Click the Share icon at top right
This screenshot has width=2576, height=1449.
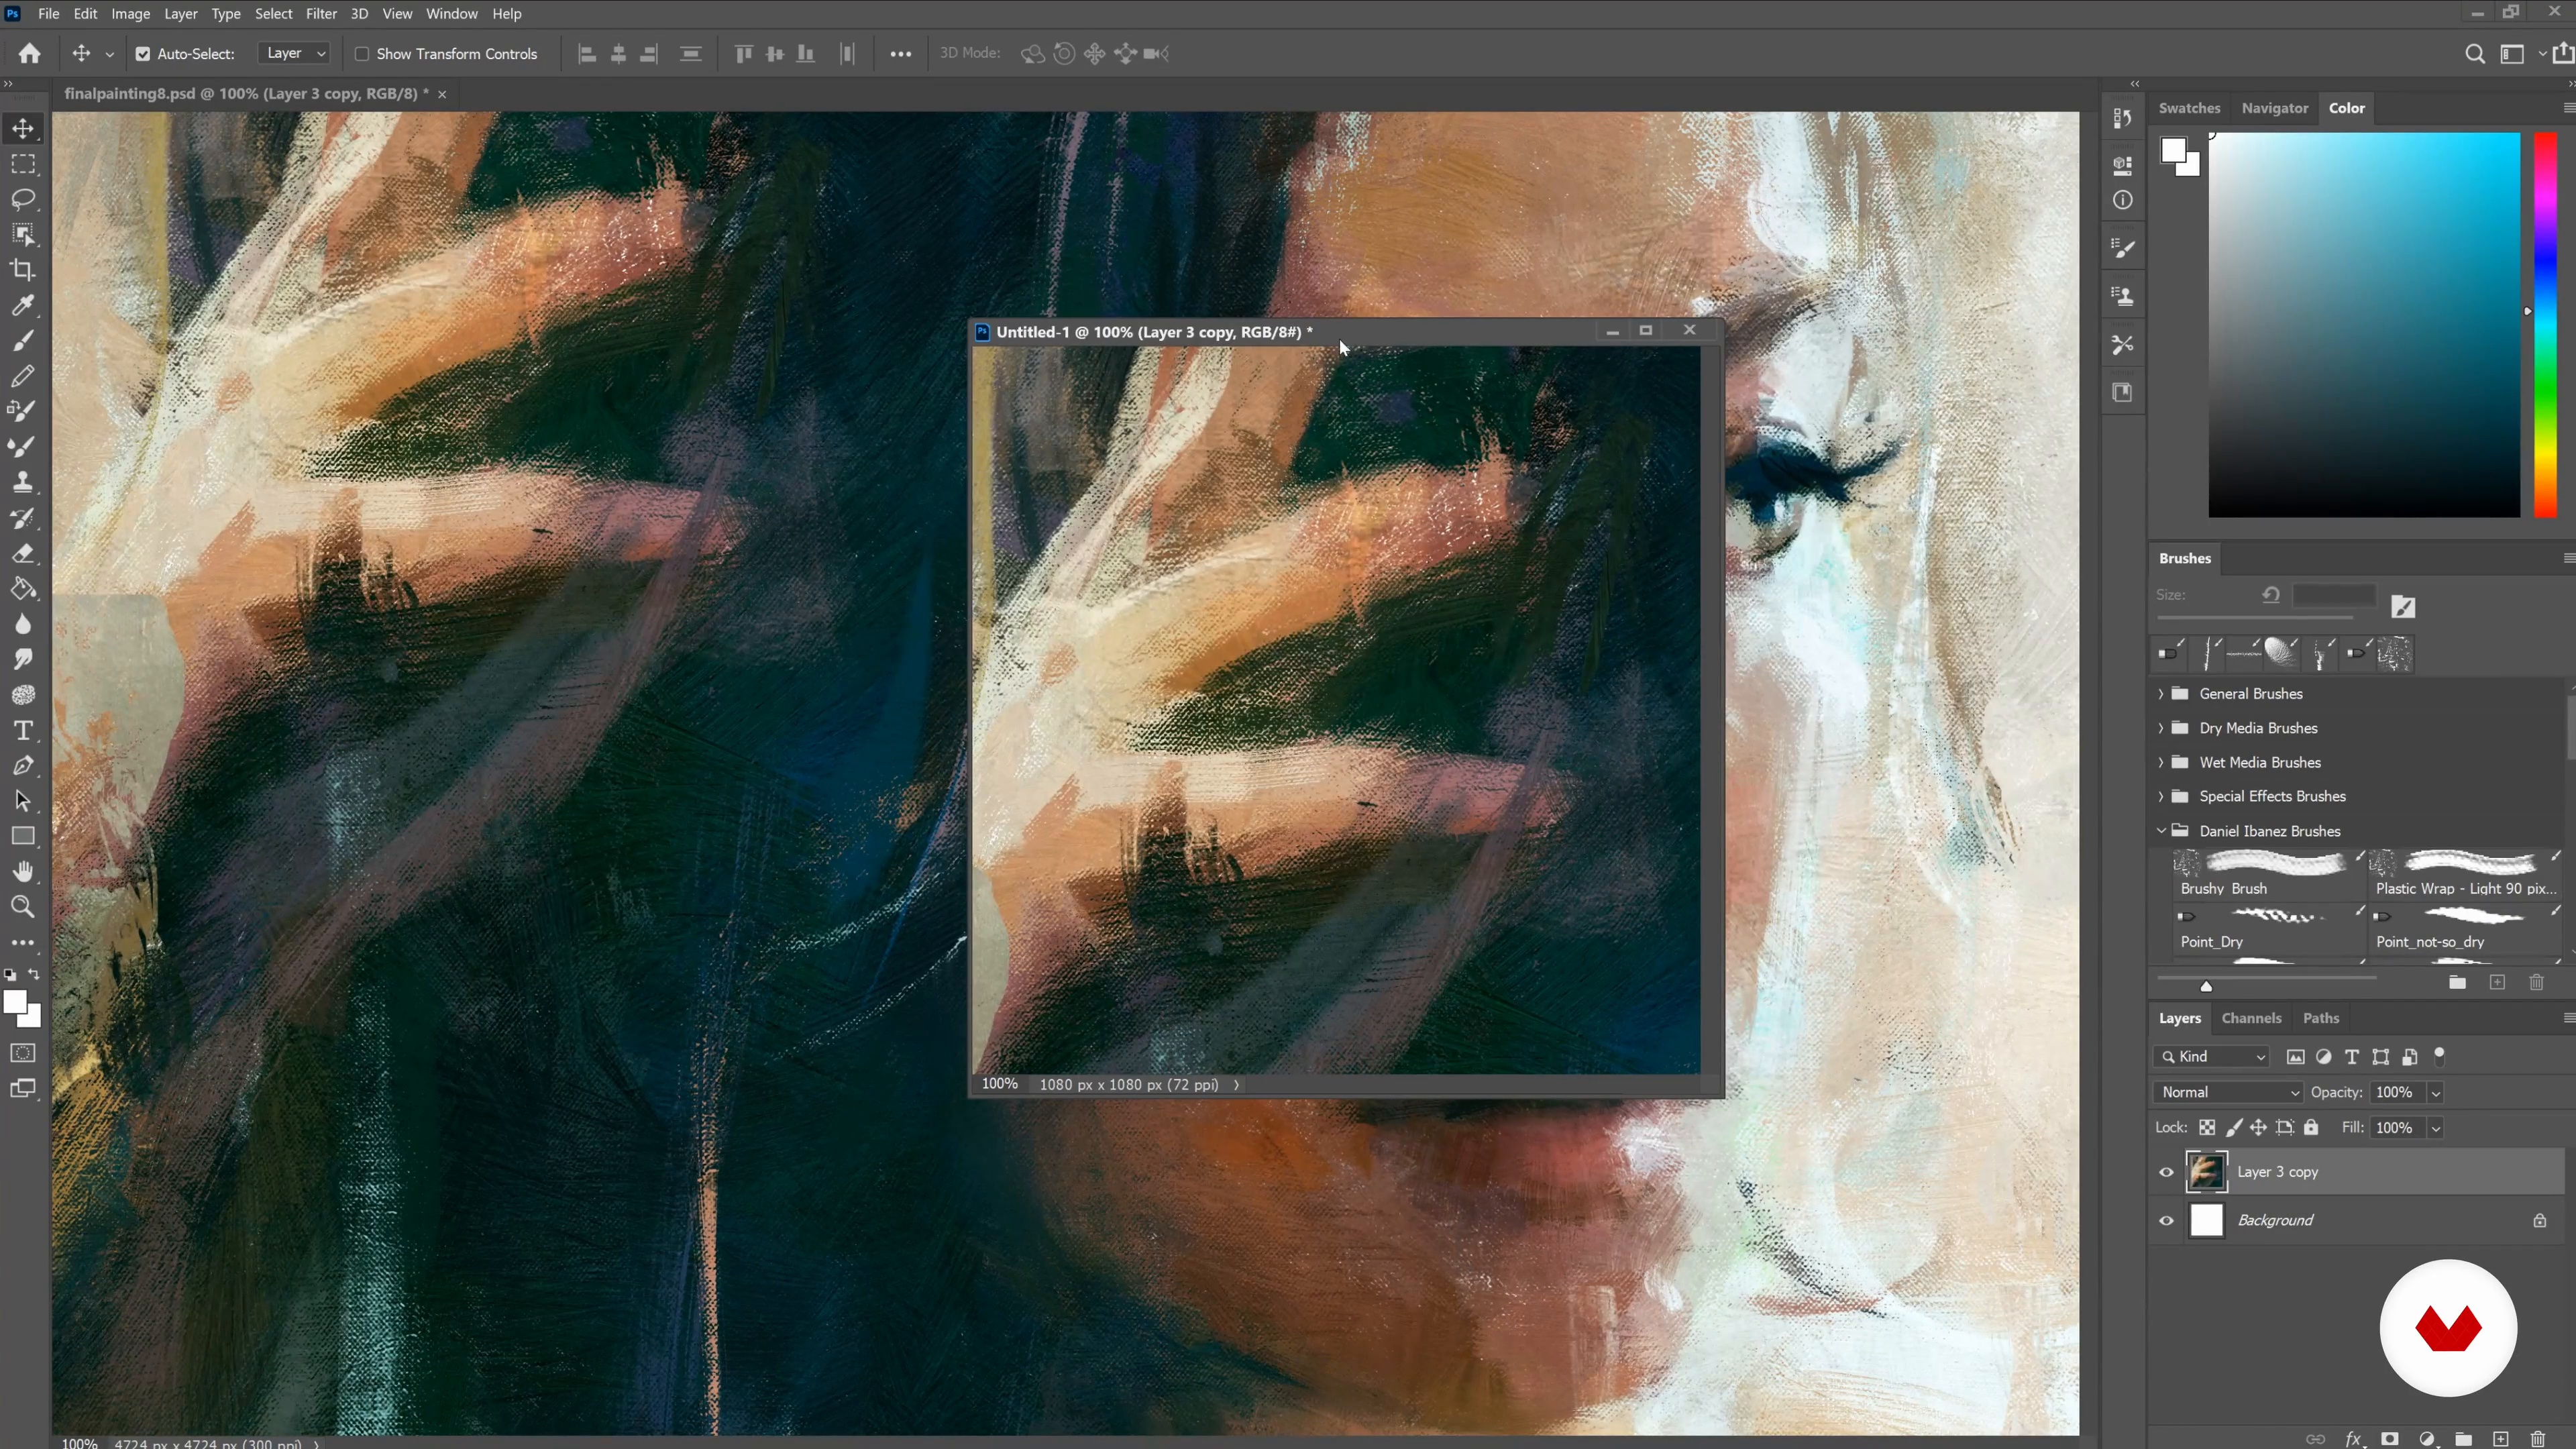[2563, 54]
